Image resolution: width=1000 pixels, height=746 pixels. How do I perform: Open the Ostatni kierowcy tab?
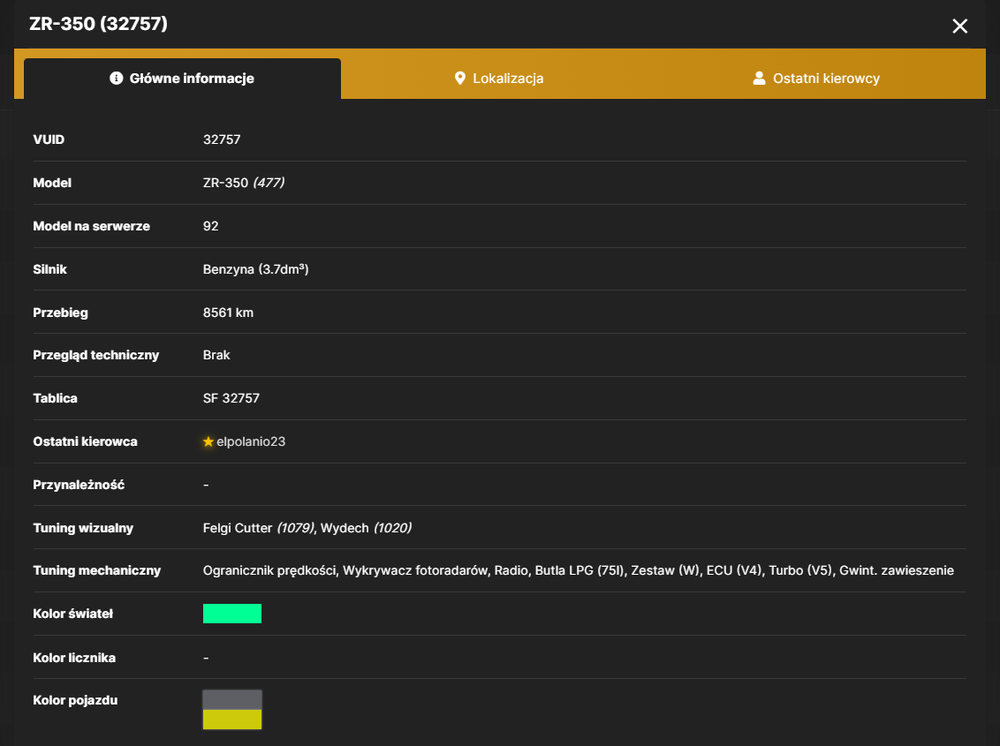pyautogui.click(x=816, y=78)
